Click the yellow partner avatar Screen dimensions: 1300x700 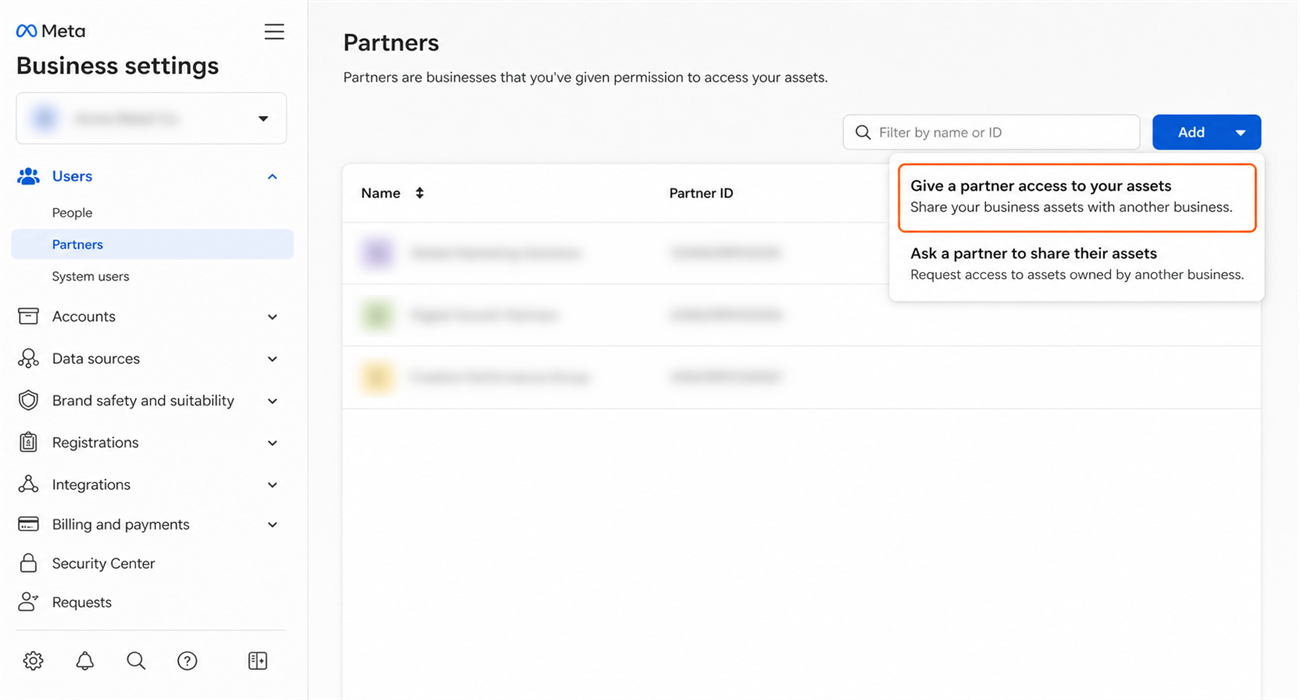coord(377,378)
